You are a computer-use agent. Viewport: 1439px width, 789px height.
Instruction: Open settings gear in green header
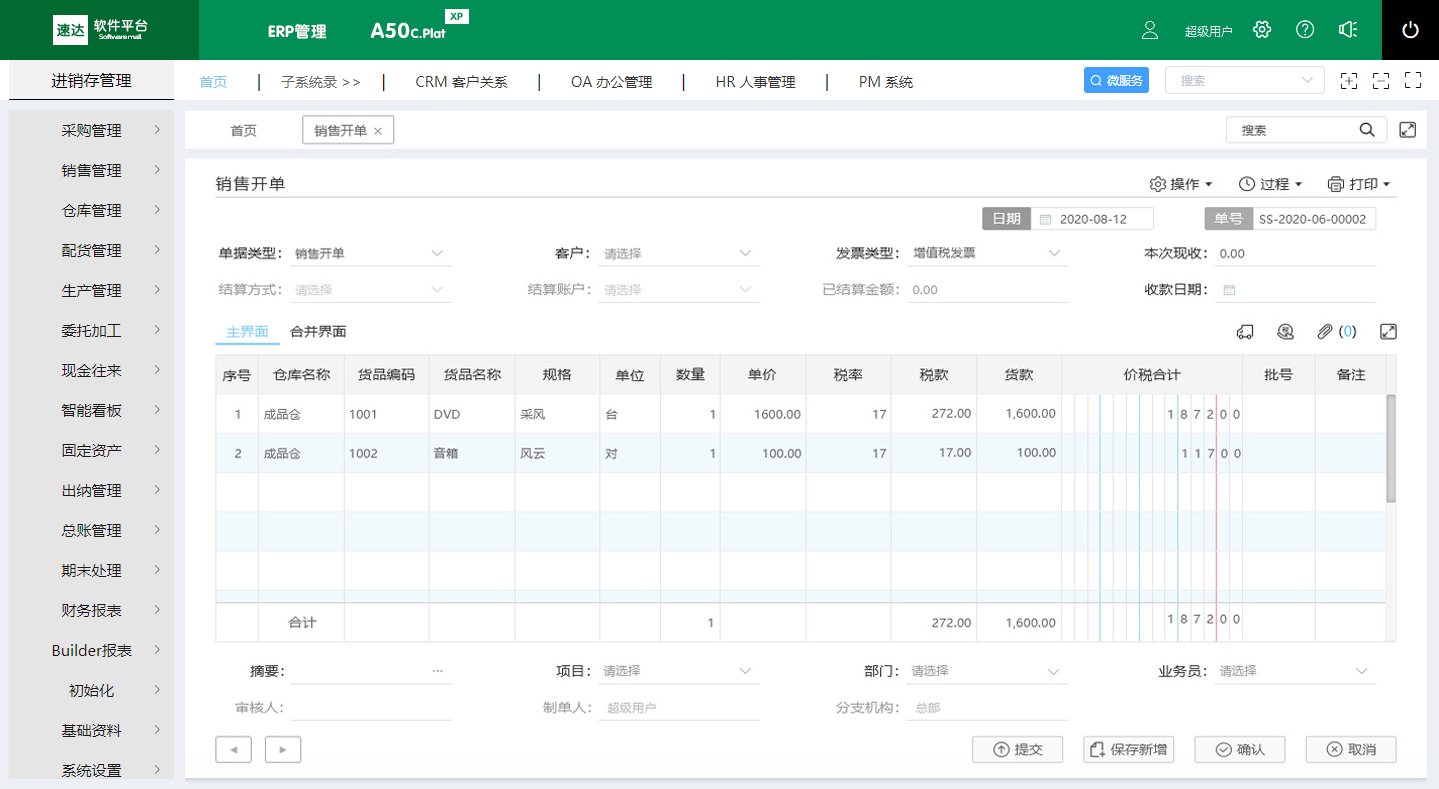[x=1262, y=30]
